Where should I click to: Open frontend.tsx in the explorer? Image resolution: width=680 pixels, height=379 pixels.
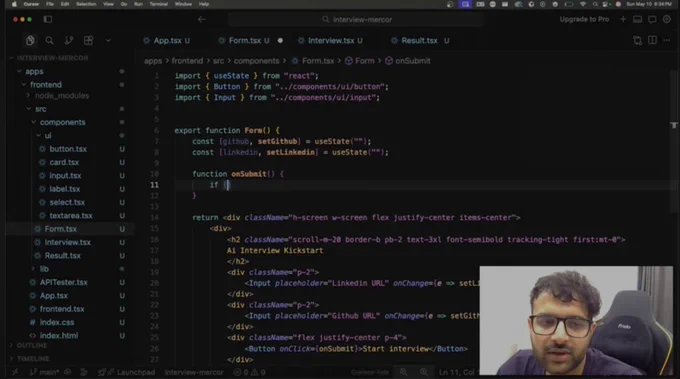coord(62,309)
